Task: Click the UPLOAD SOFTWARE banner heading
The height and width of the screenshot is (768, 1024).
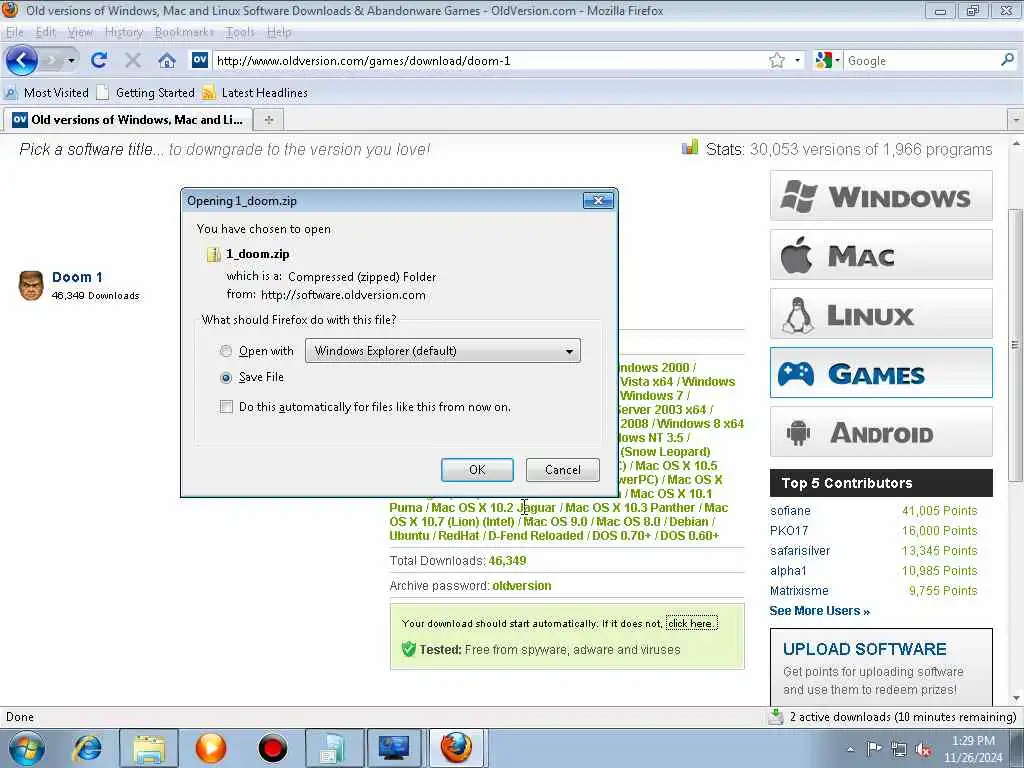Action: pyautogui.click(x=864, y=649)
